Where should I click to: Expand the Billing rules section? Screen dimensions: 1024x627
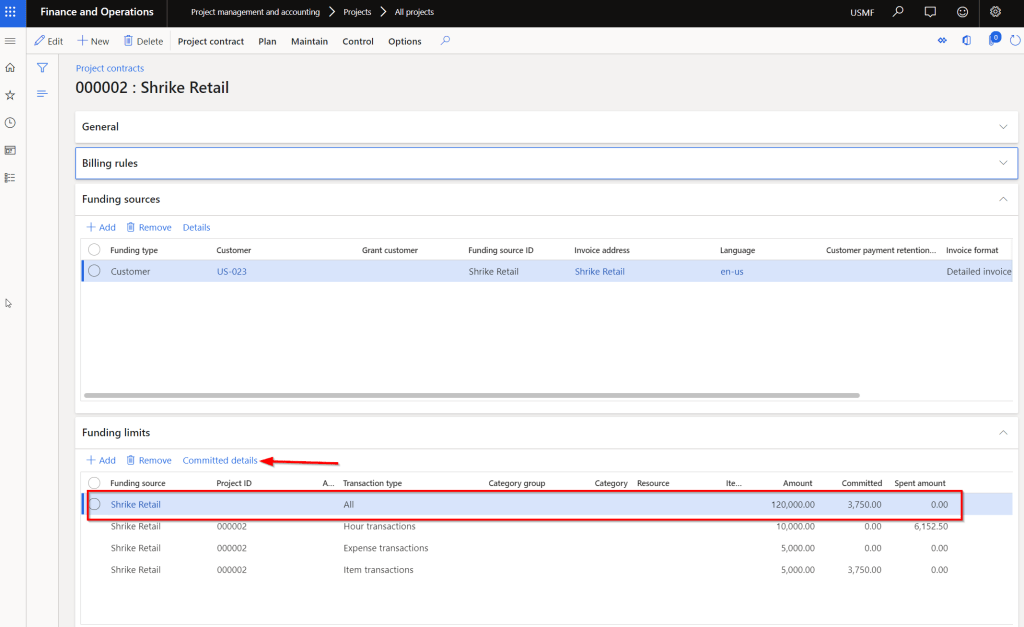[1004, 163]
